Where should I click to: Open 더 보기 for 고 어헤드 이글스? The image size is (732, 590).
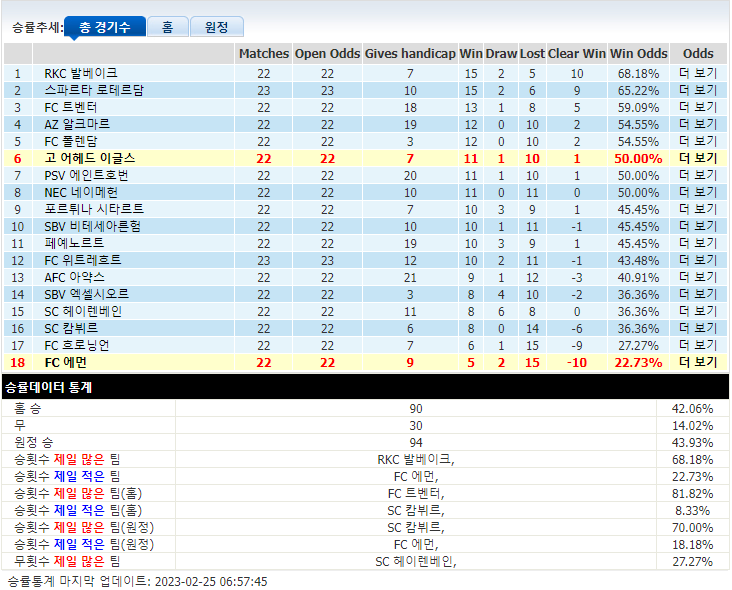[x=698, y=158]
